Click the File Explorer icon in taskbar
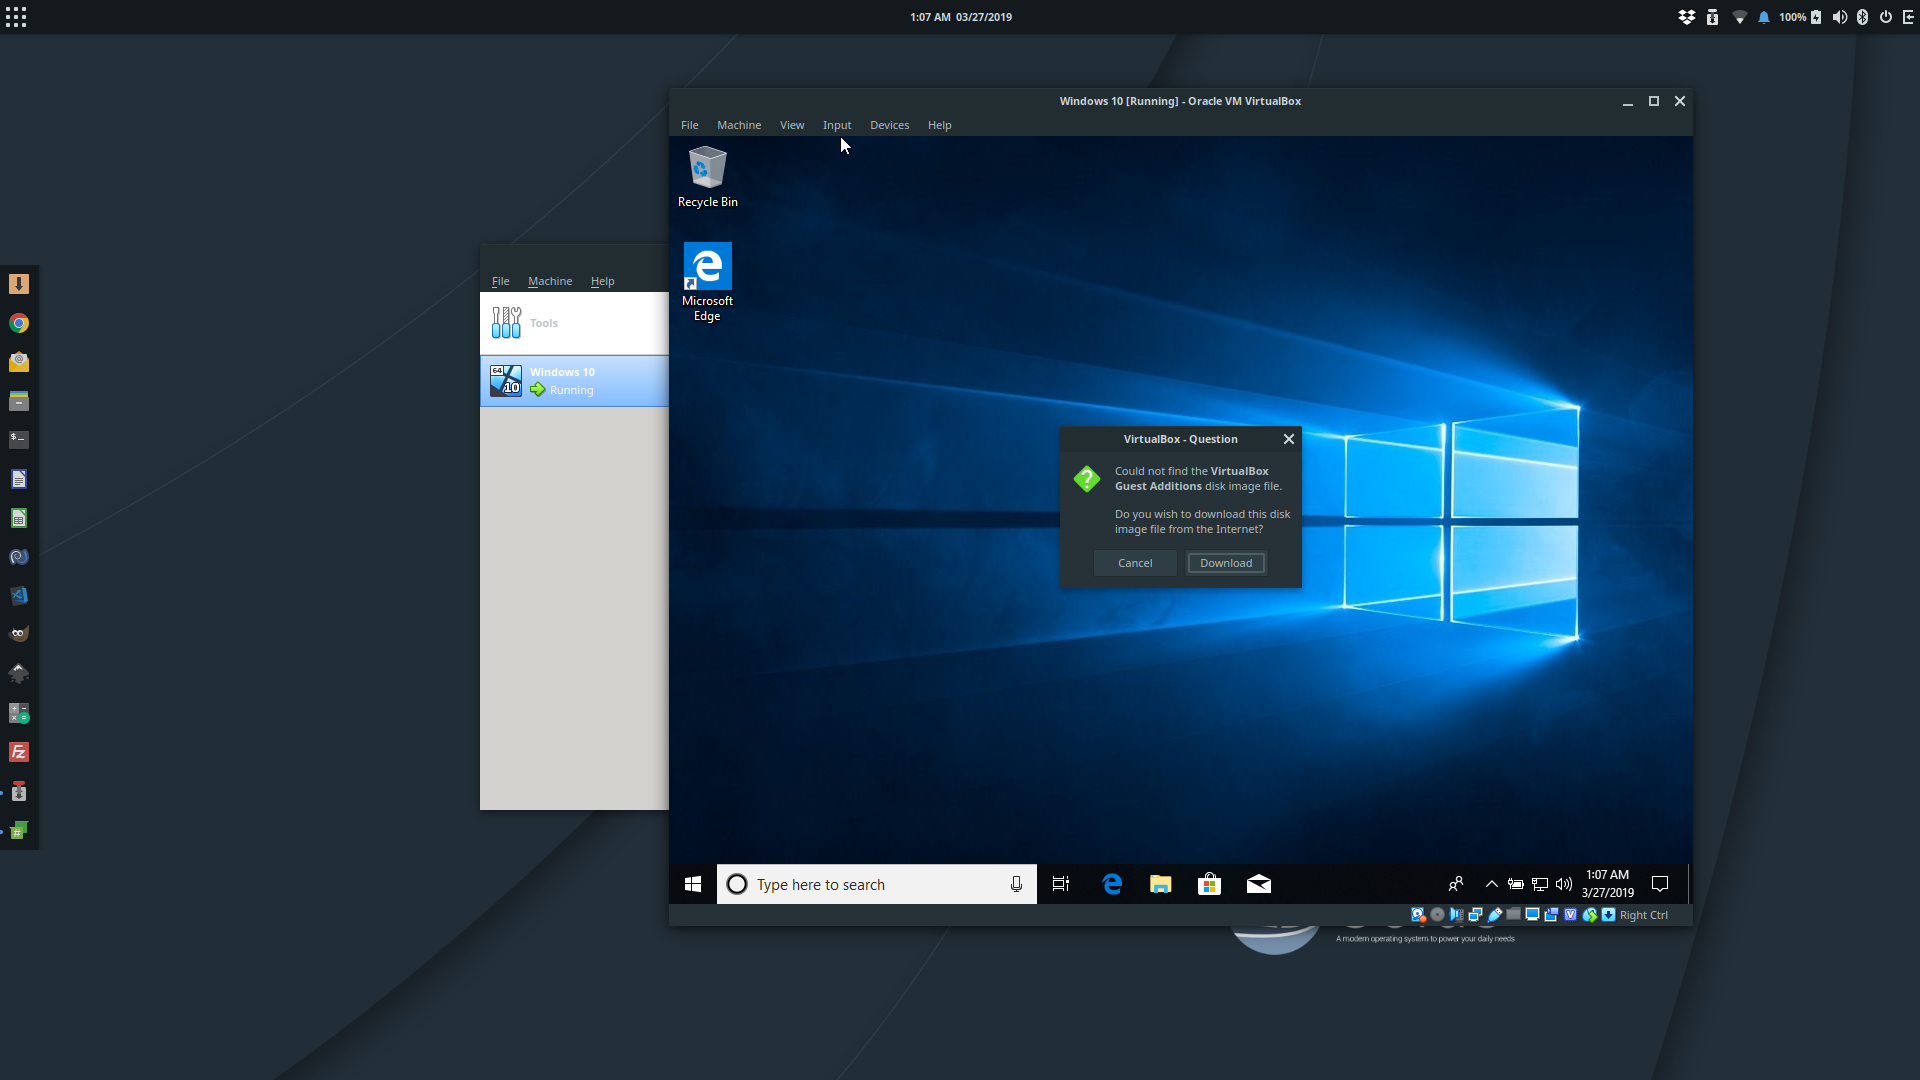Screen dimensions: 1920x1080 pyautogui.click(x=1160, y=884)
